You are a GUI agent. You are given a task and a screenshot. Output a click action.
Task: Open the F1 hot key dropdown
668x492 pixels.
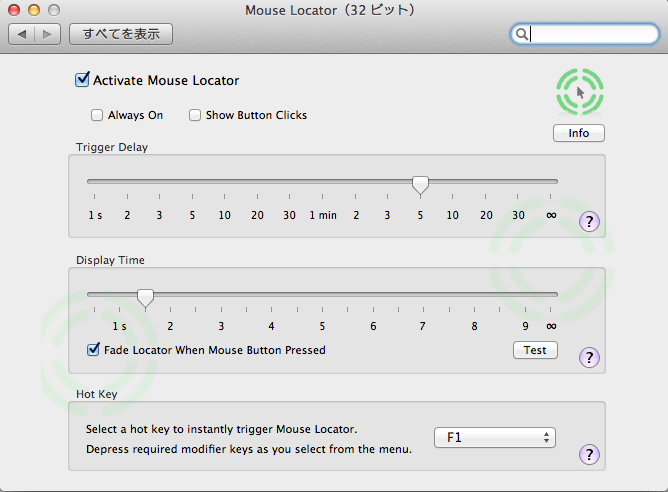click(x=495, y=437)
